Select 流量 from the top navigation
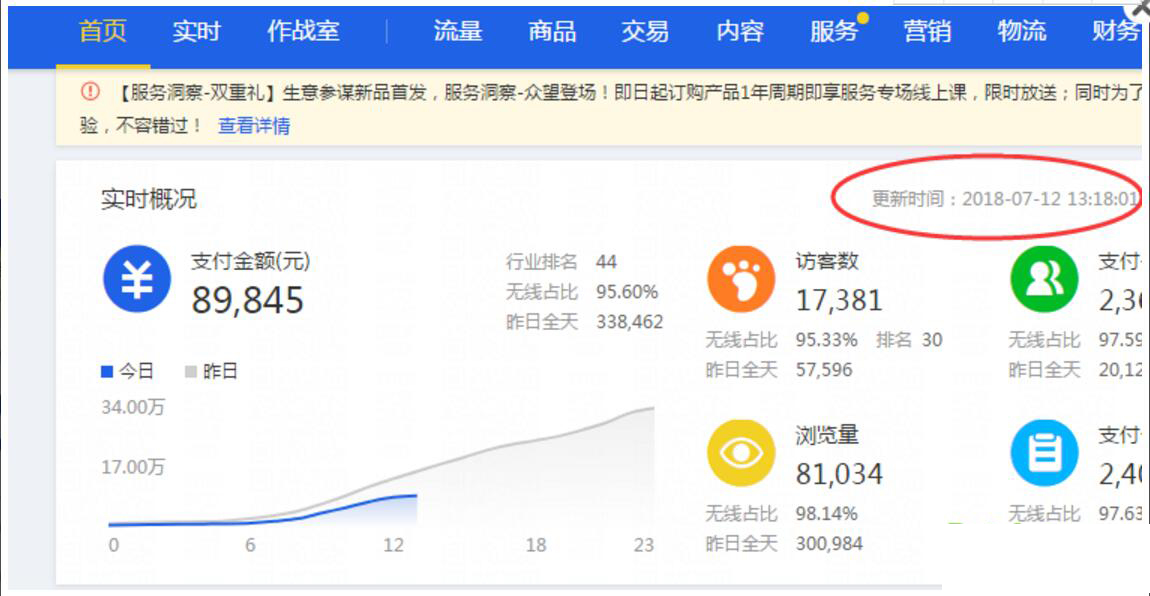The height and width of the screenshot is (596, 1150). coord(458,31)
